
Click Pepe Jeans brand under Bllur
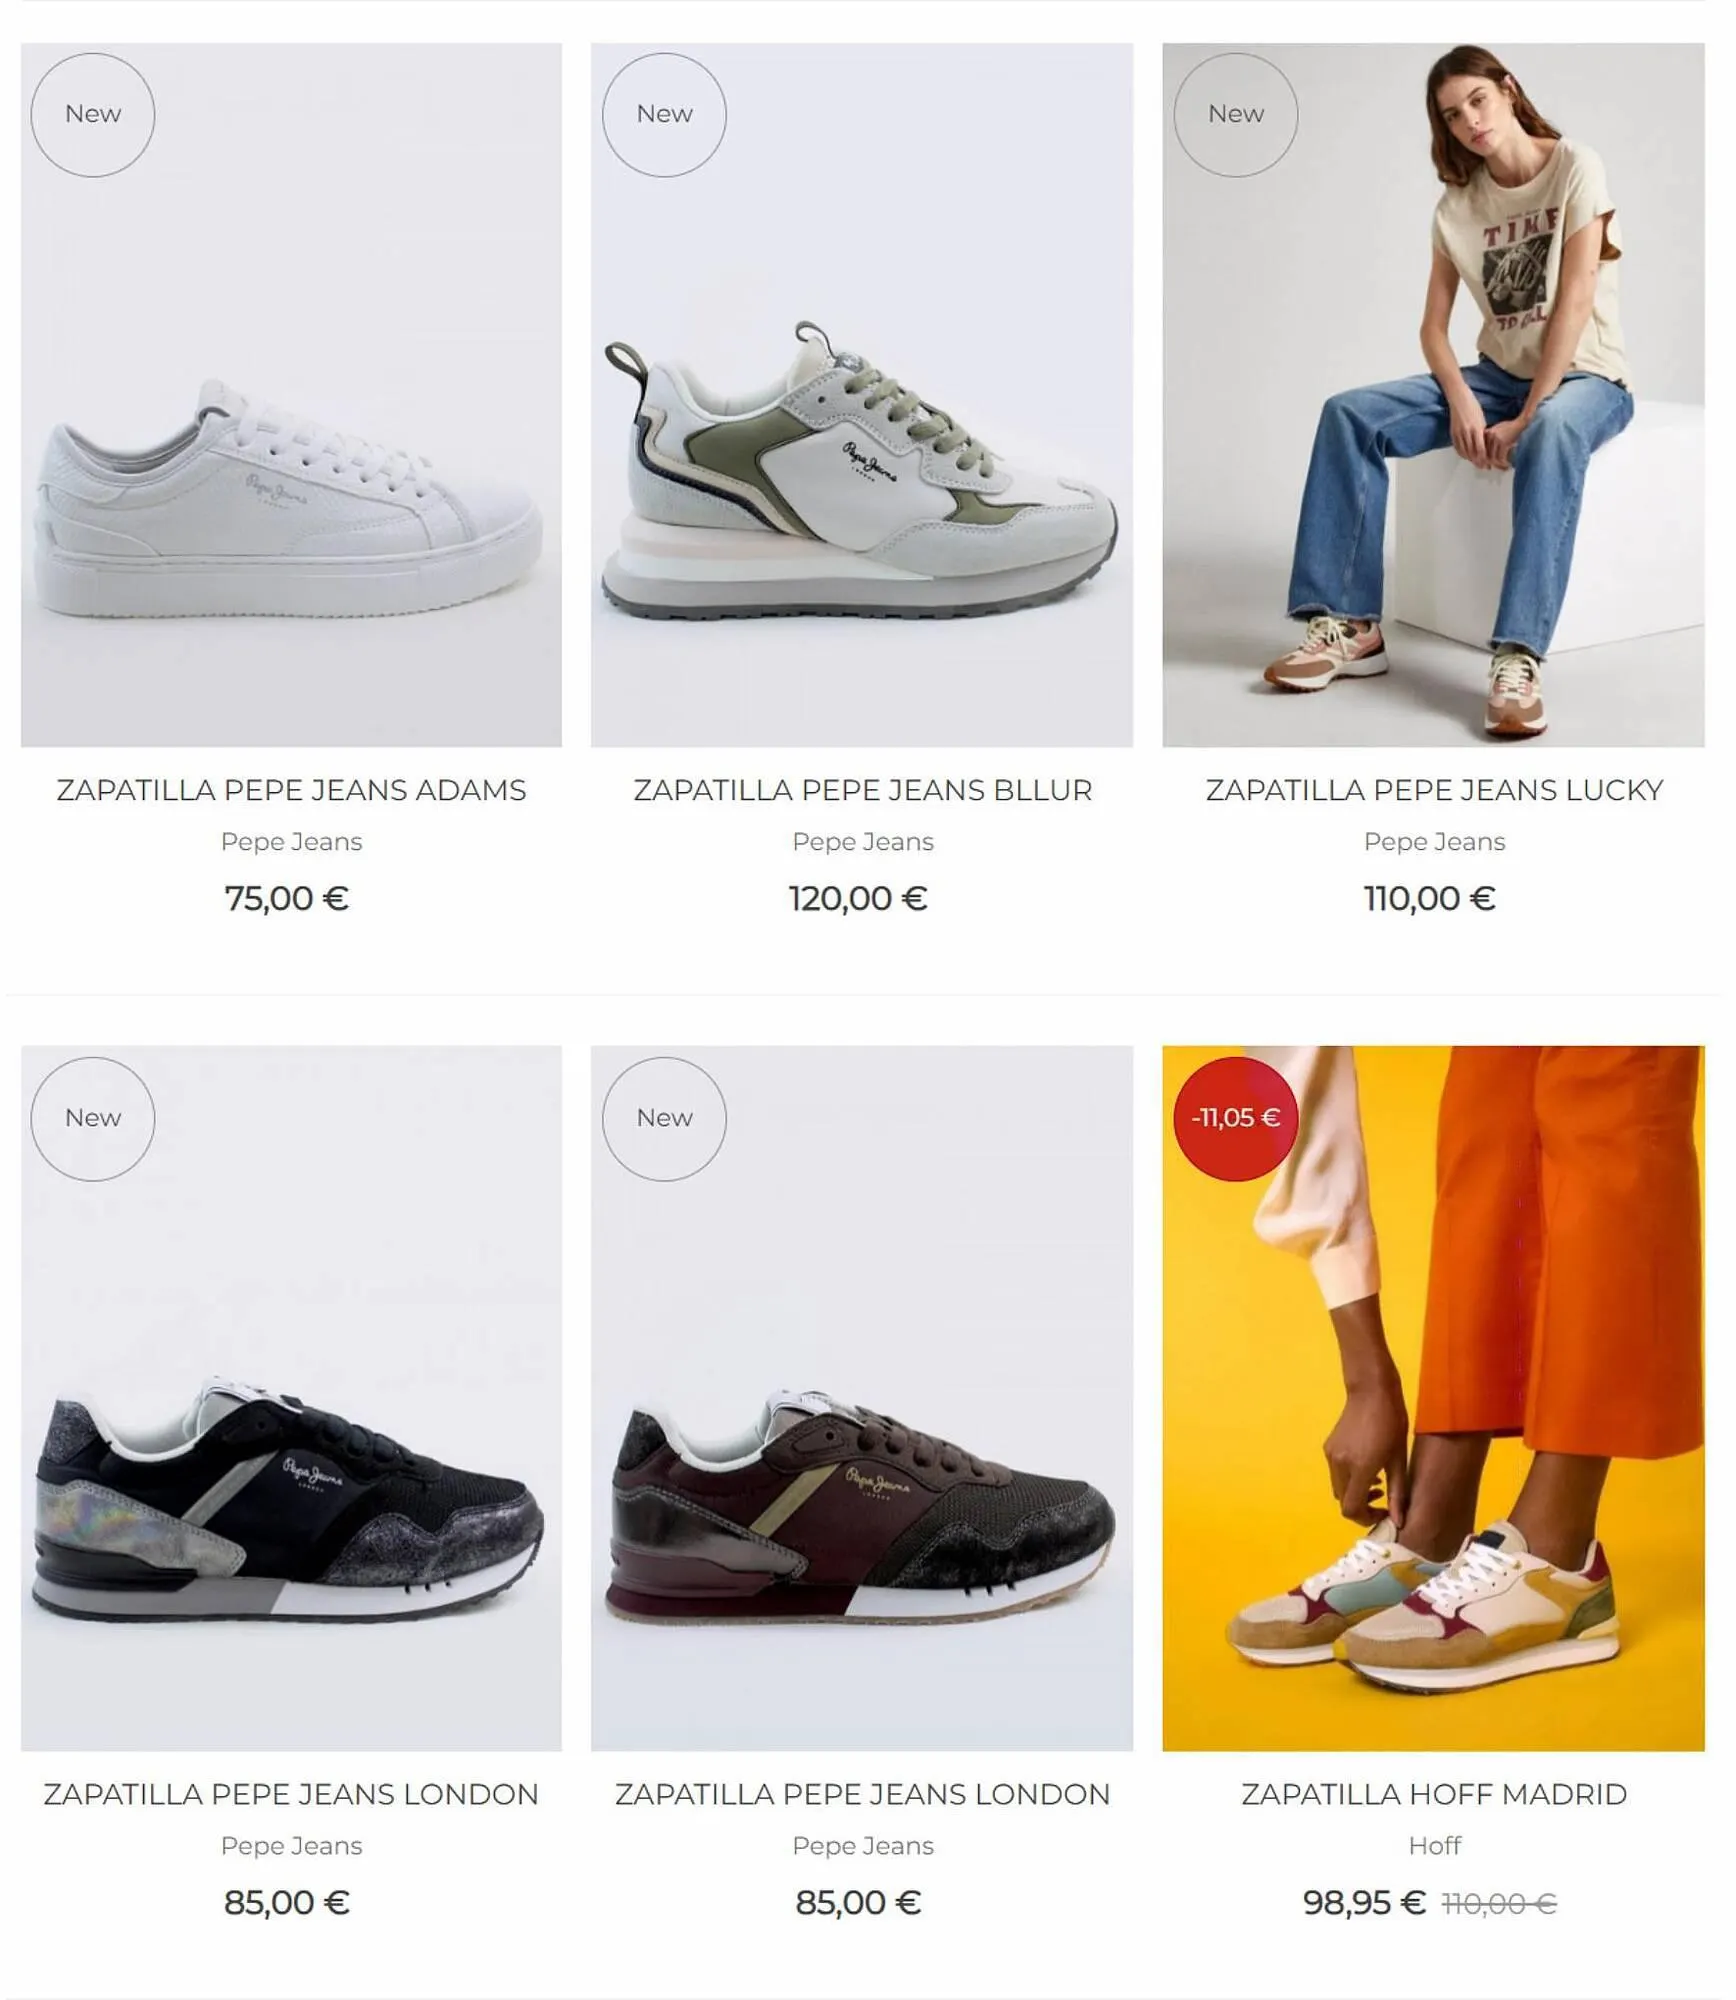tap(863, 842)
